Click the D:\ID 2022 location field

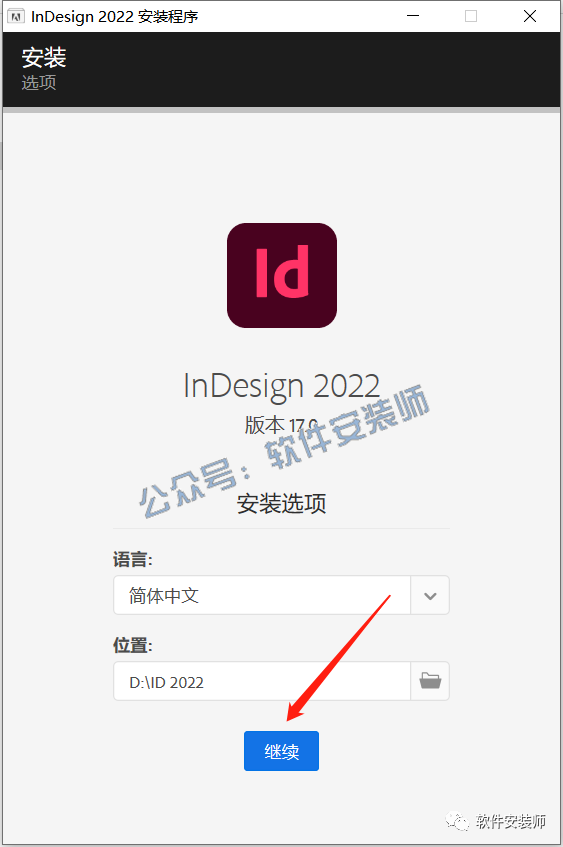click(x=262, y=681)
